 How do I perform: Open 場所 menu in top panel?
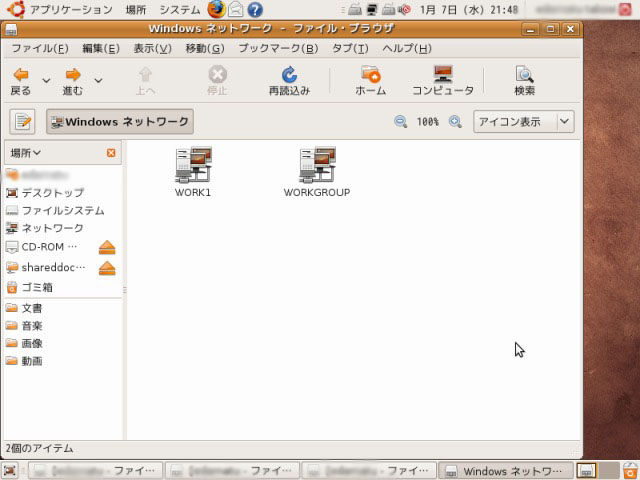point(136,9)
